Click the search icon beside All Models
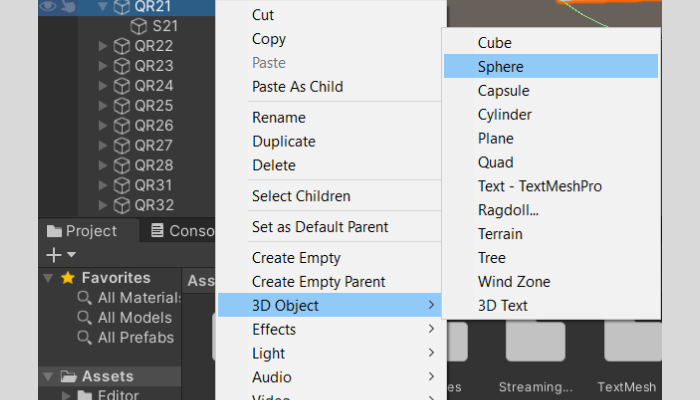Screen dimensions: 700x400 (x=85, y=318)
